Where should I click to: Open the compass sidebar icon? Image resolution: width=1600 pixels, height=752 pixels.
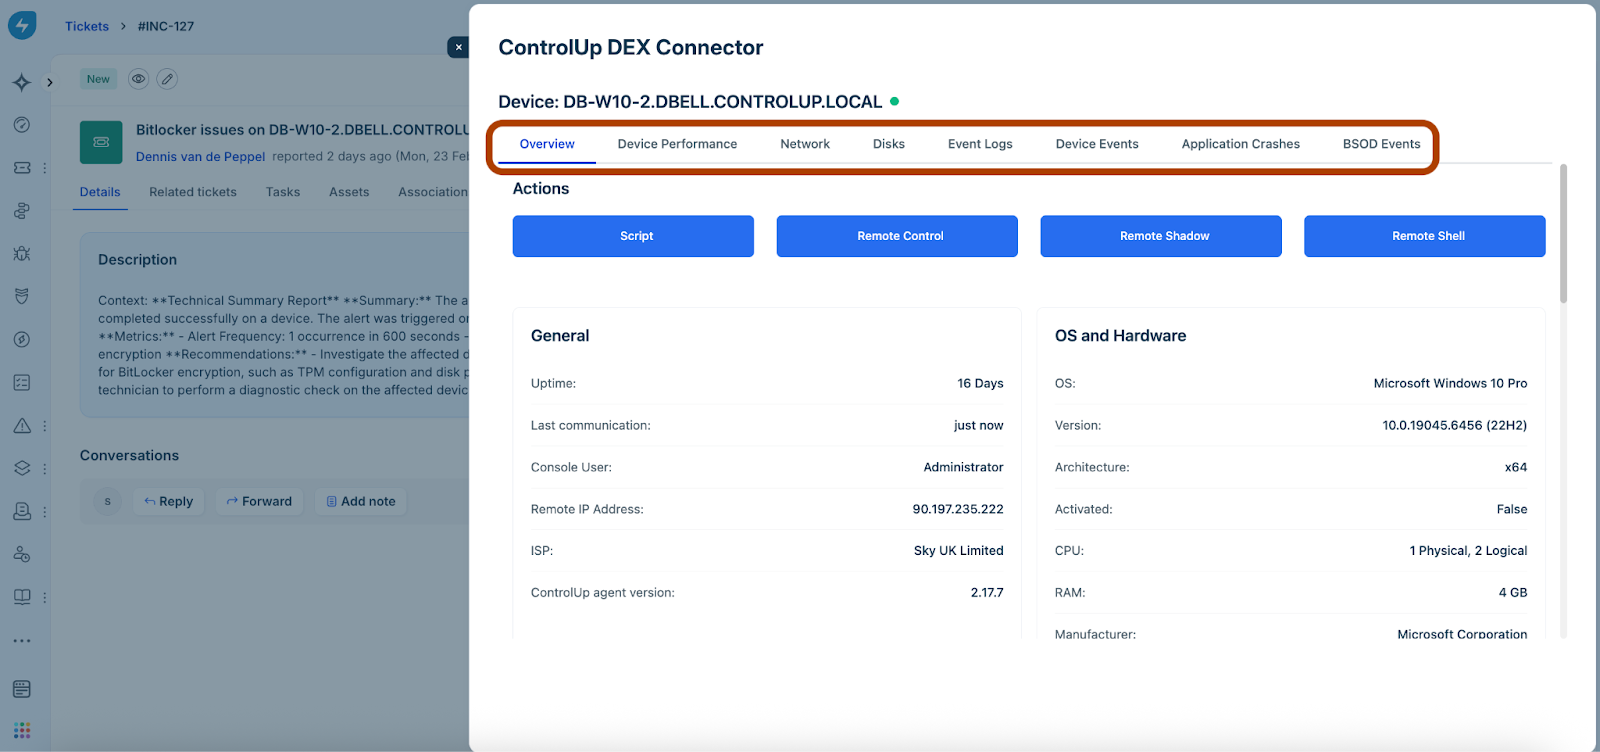coord(22,340)
